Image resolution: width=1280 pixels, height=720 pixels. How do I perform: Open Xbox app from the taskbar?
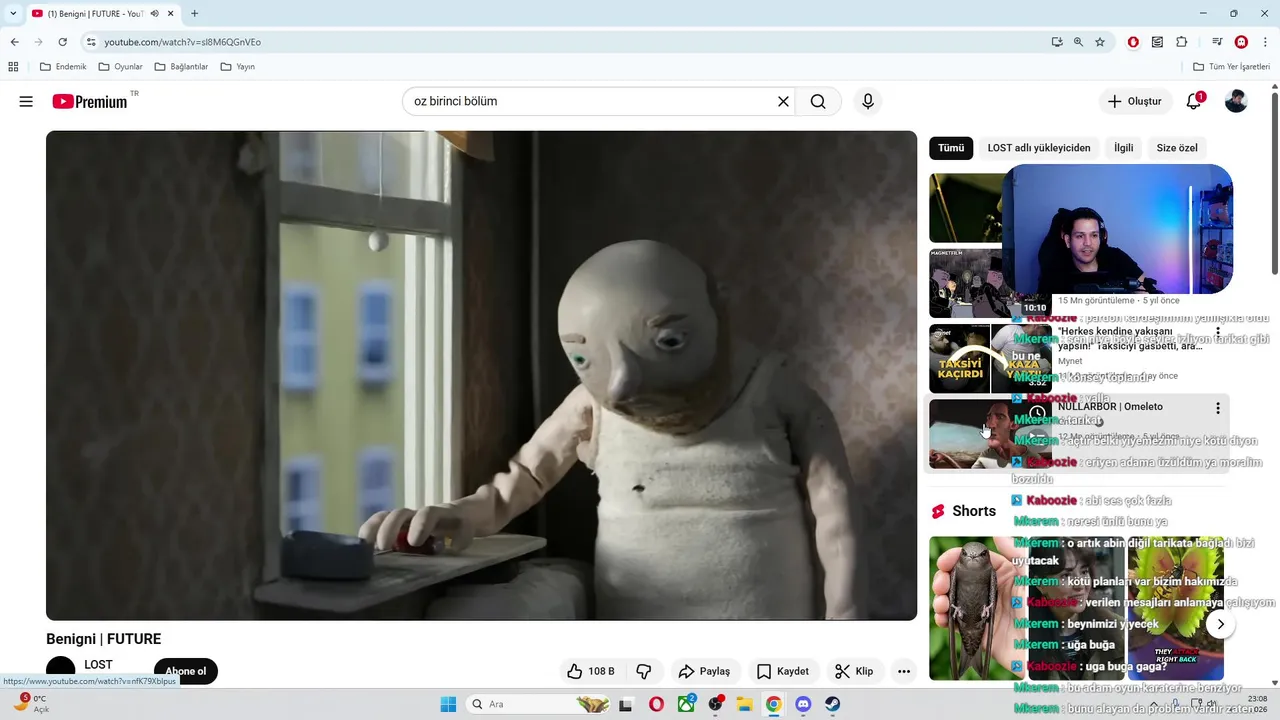[x=686, y=704]
